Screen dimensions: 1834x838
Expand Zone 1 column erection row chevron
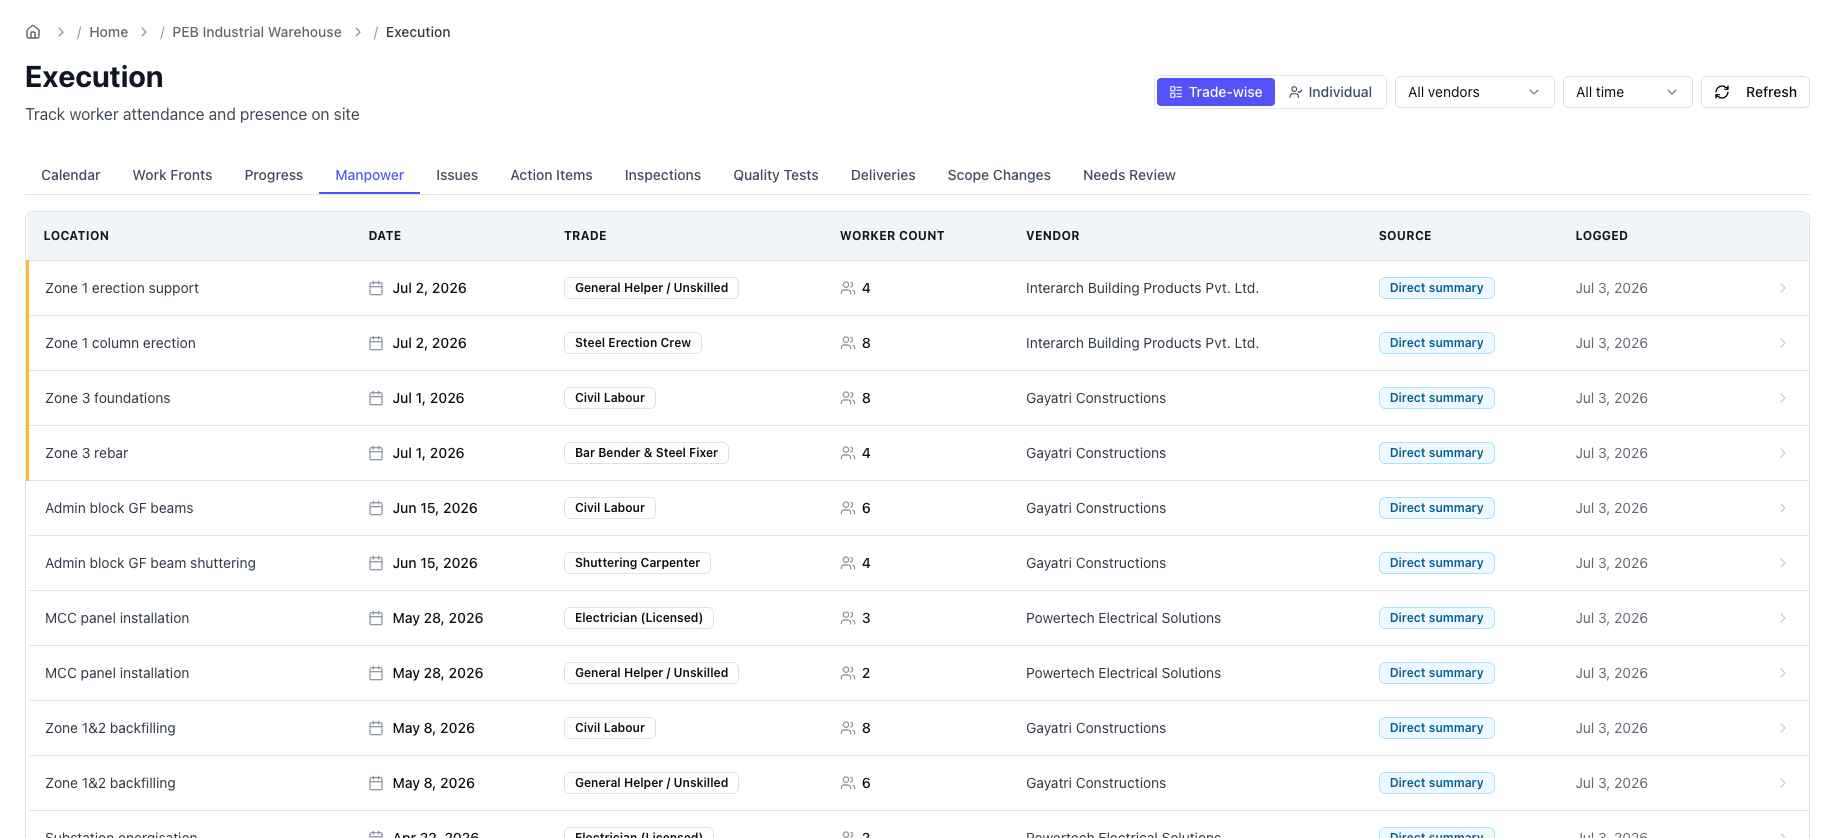tap(1783, 343)
